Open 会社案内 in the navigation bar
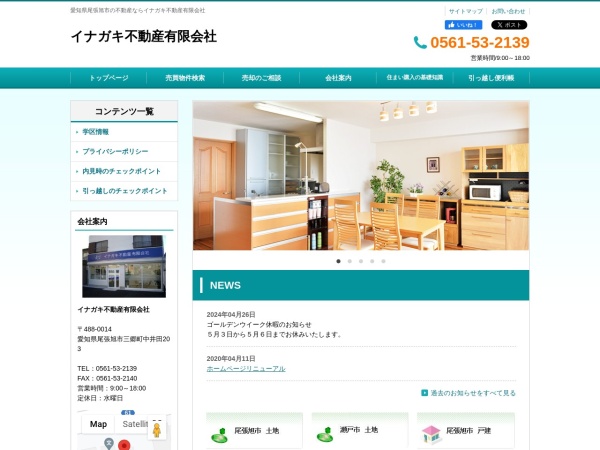Viewport: 600px width, 450px height. pos(338,78)
